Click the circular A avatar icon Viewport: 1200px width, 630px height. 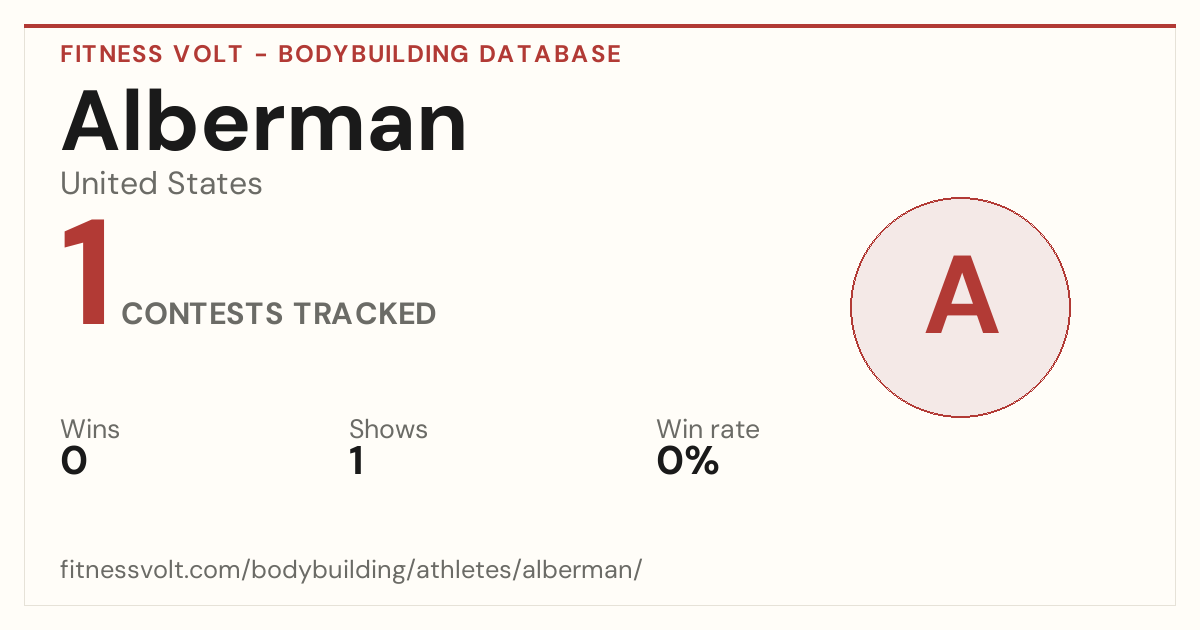[x=960, y=308]
